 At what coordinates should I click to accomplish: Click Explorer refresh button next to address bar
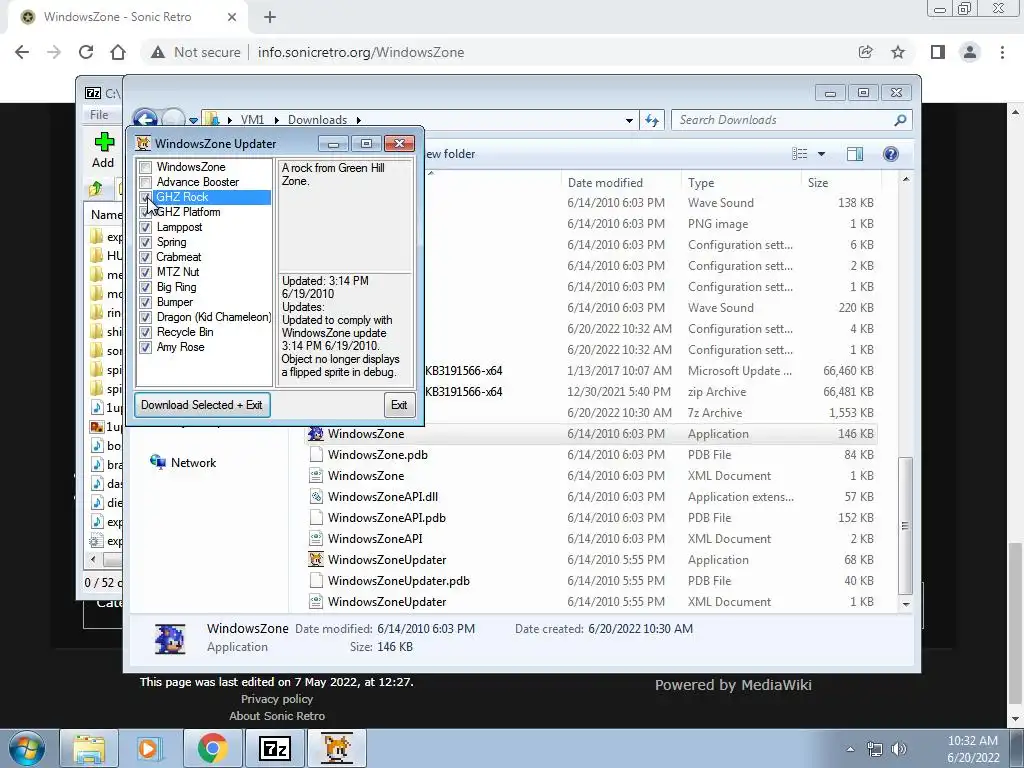[652, 120]
